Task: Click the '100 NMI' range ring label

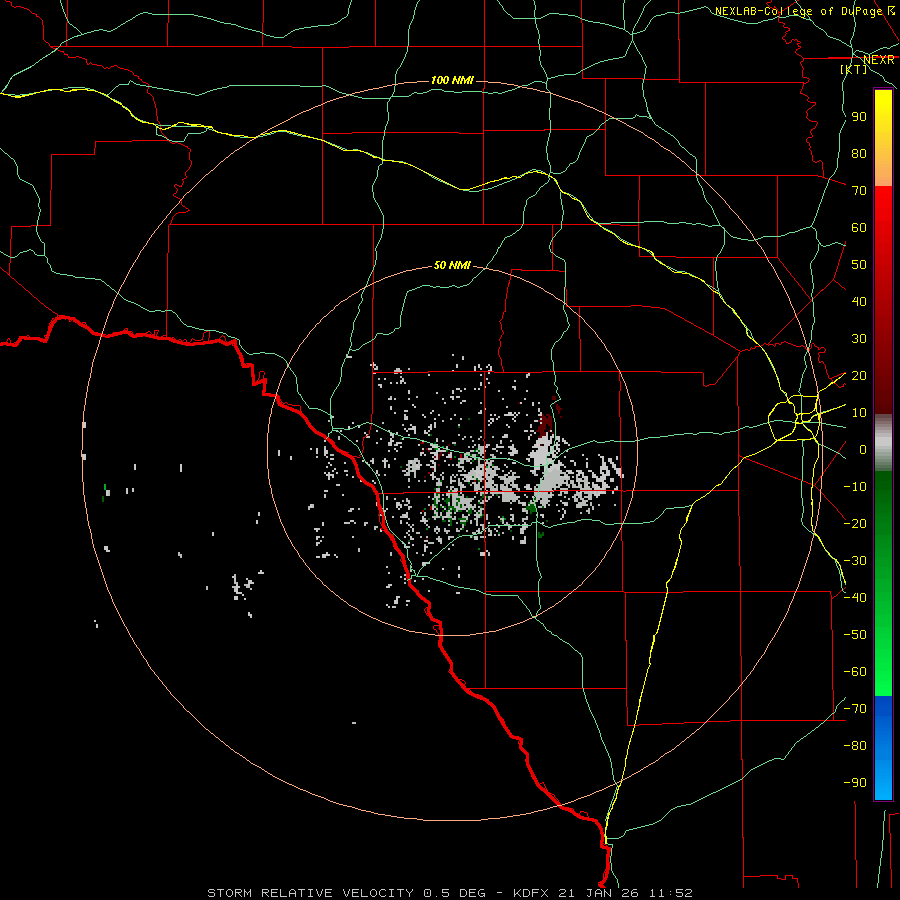Action: tap(452, 80)
